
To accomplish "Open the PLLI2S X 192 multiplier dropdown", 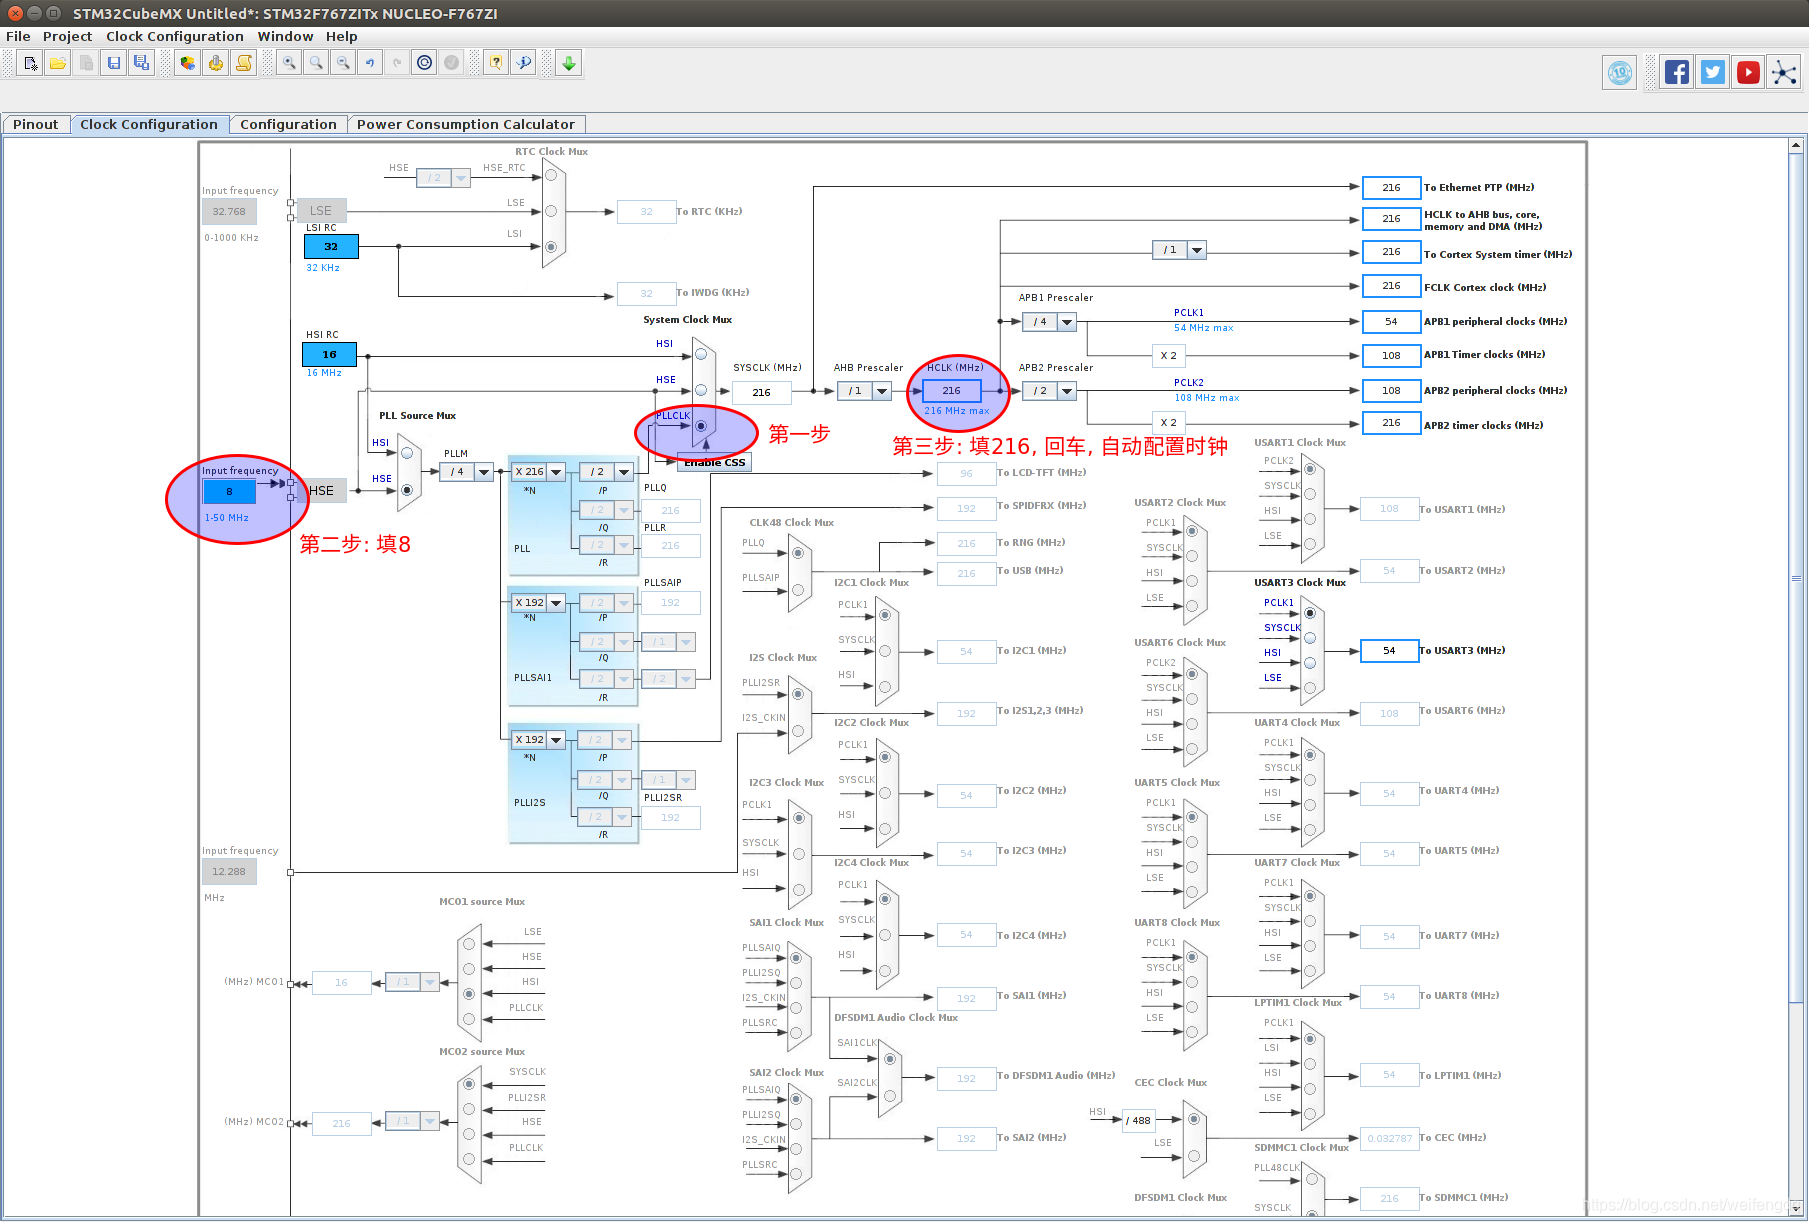I will tap(556, 740).
